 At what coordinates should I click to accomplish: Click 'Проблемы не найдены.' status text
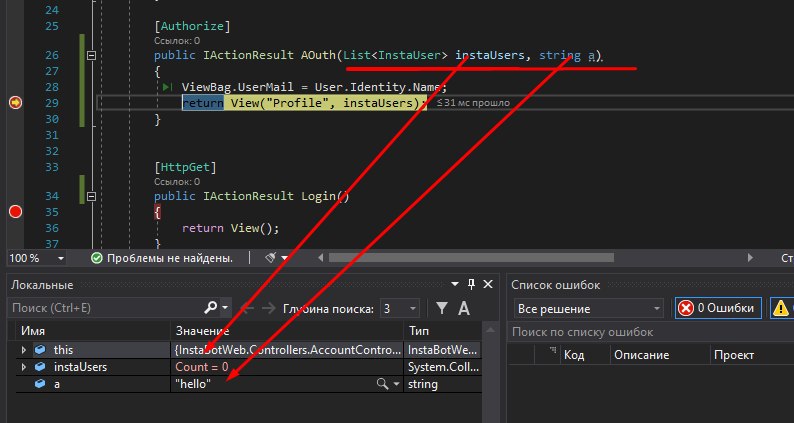pyautogui.click(x=170, y=258)
